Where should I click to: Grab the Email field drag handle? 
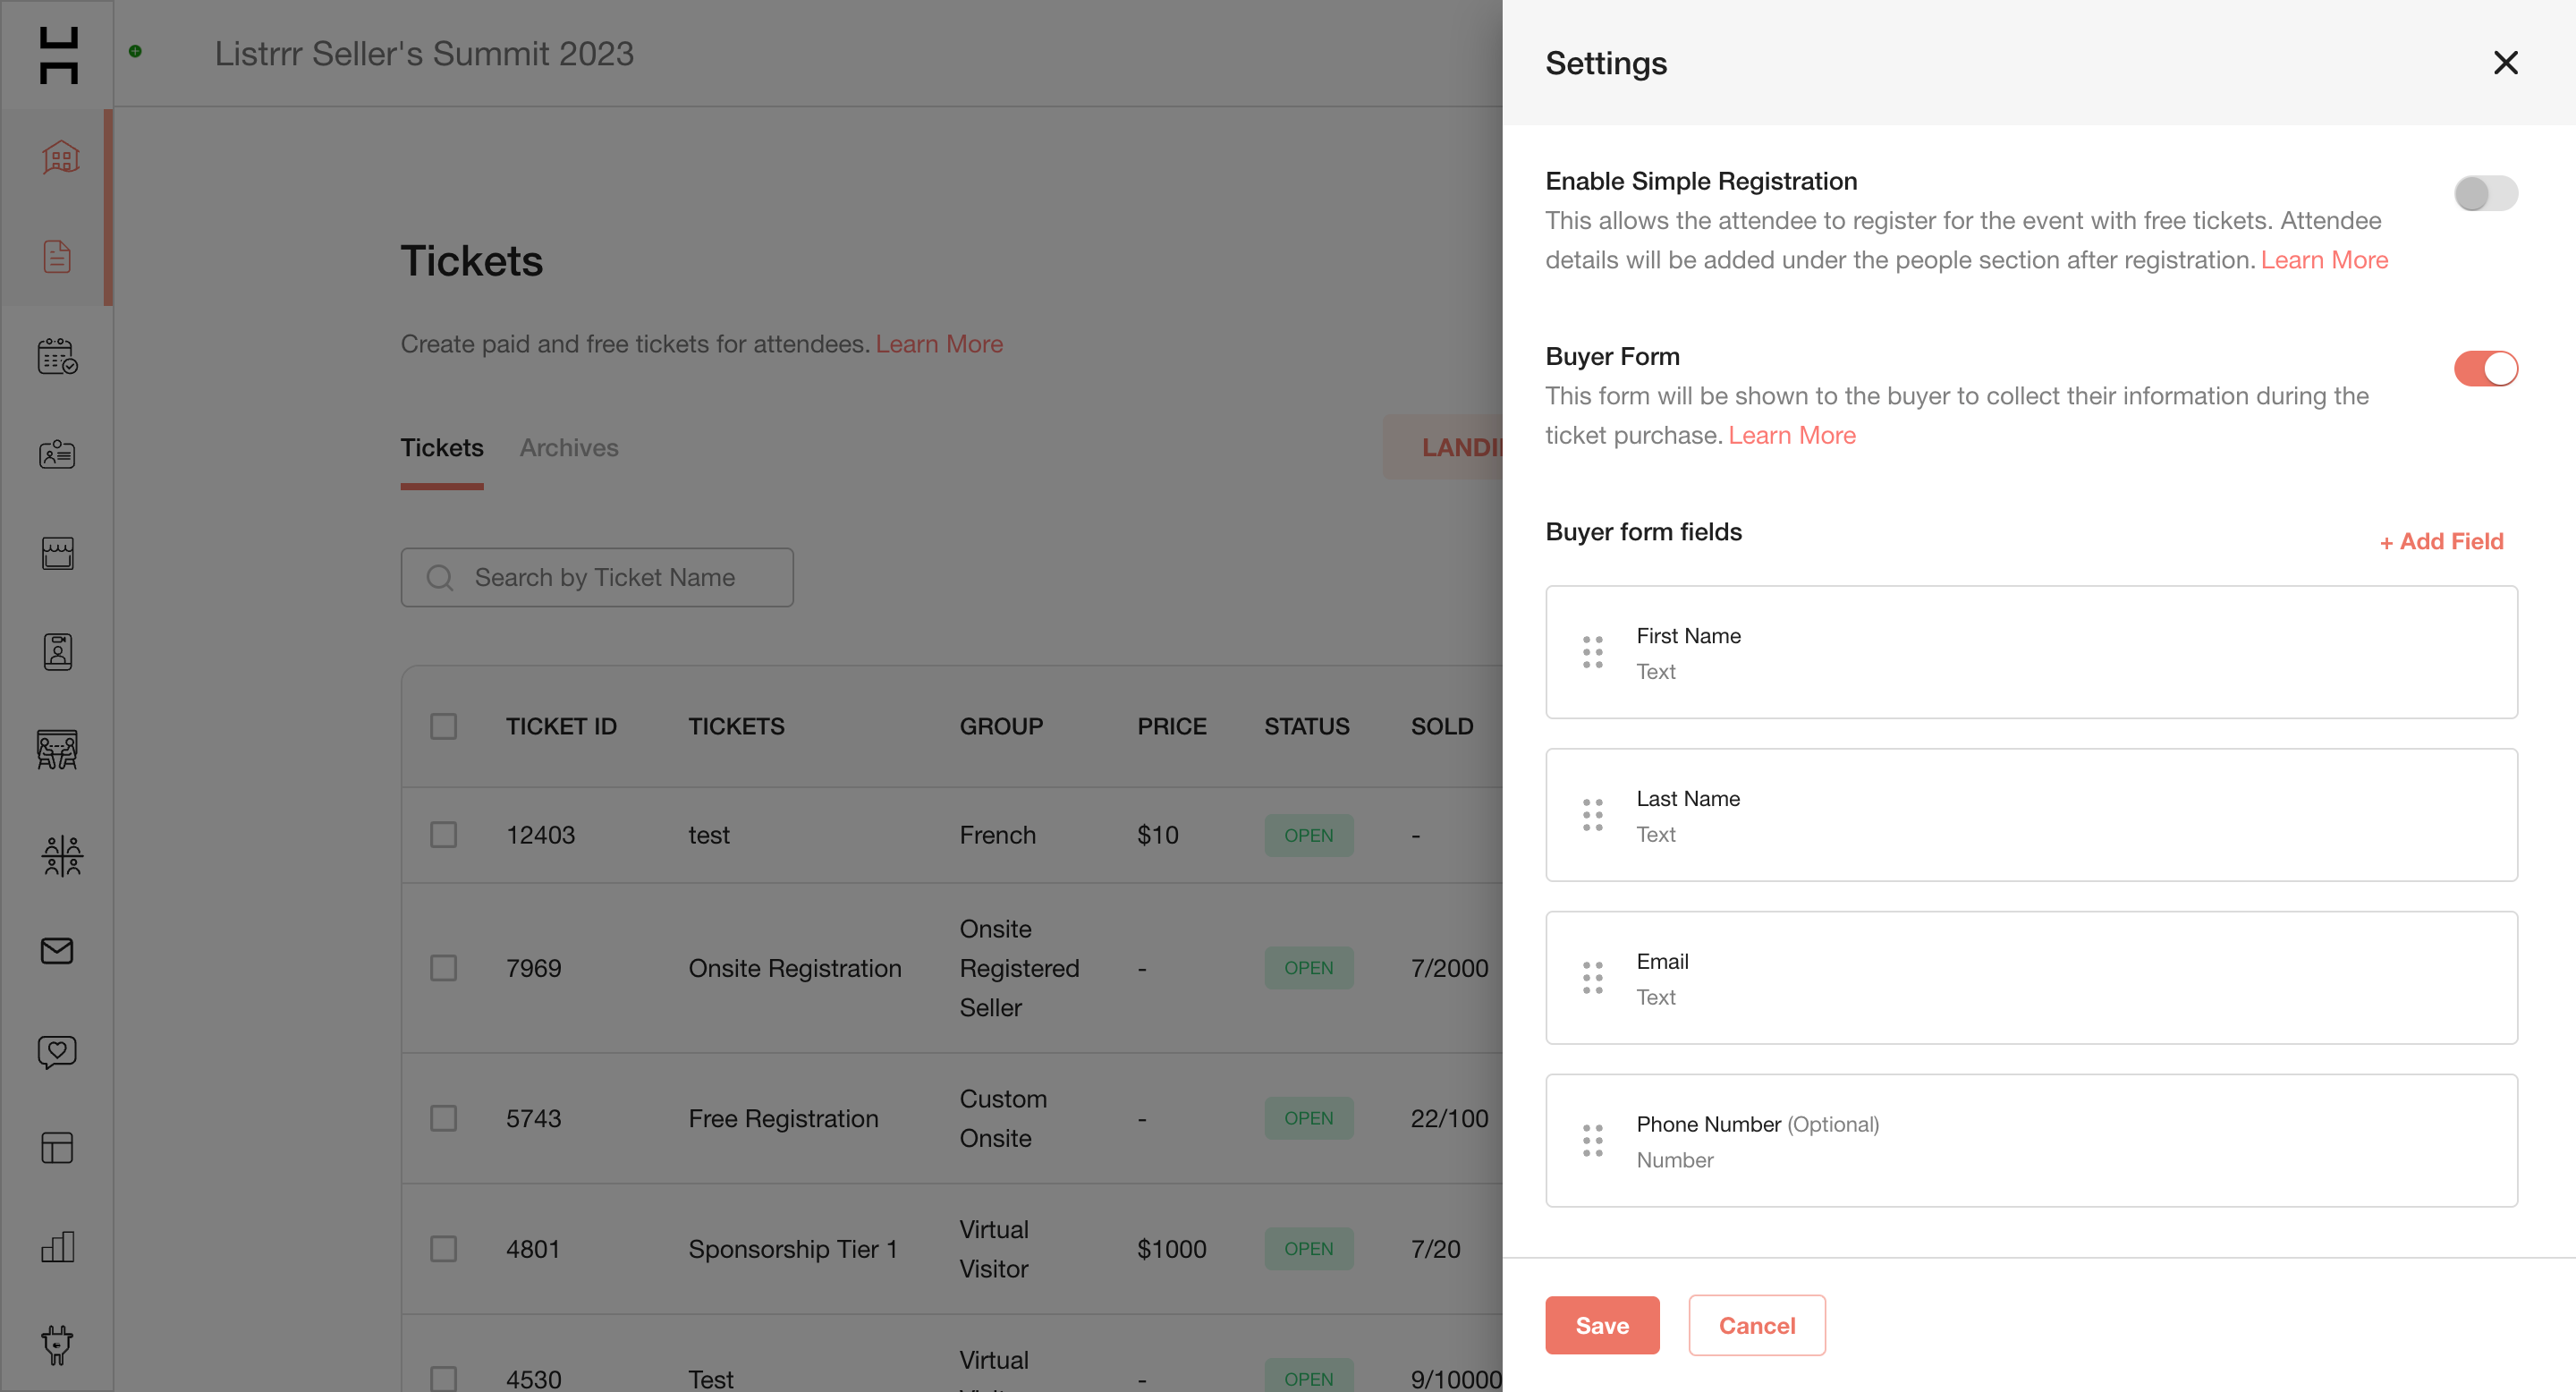(1592, 977)
